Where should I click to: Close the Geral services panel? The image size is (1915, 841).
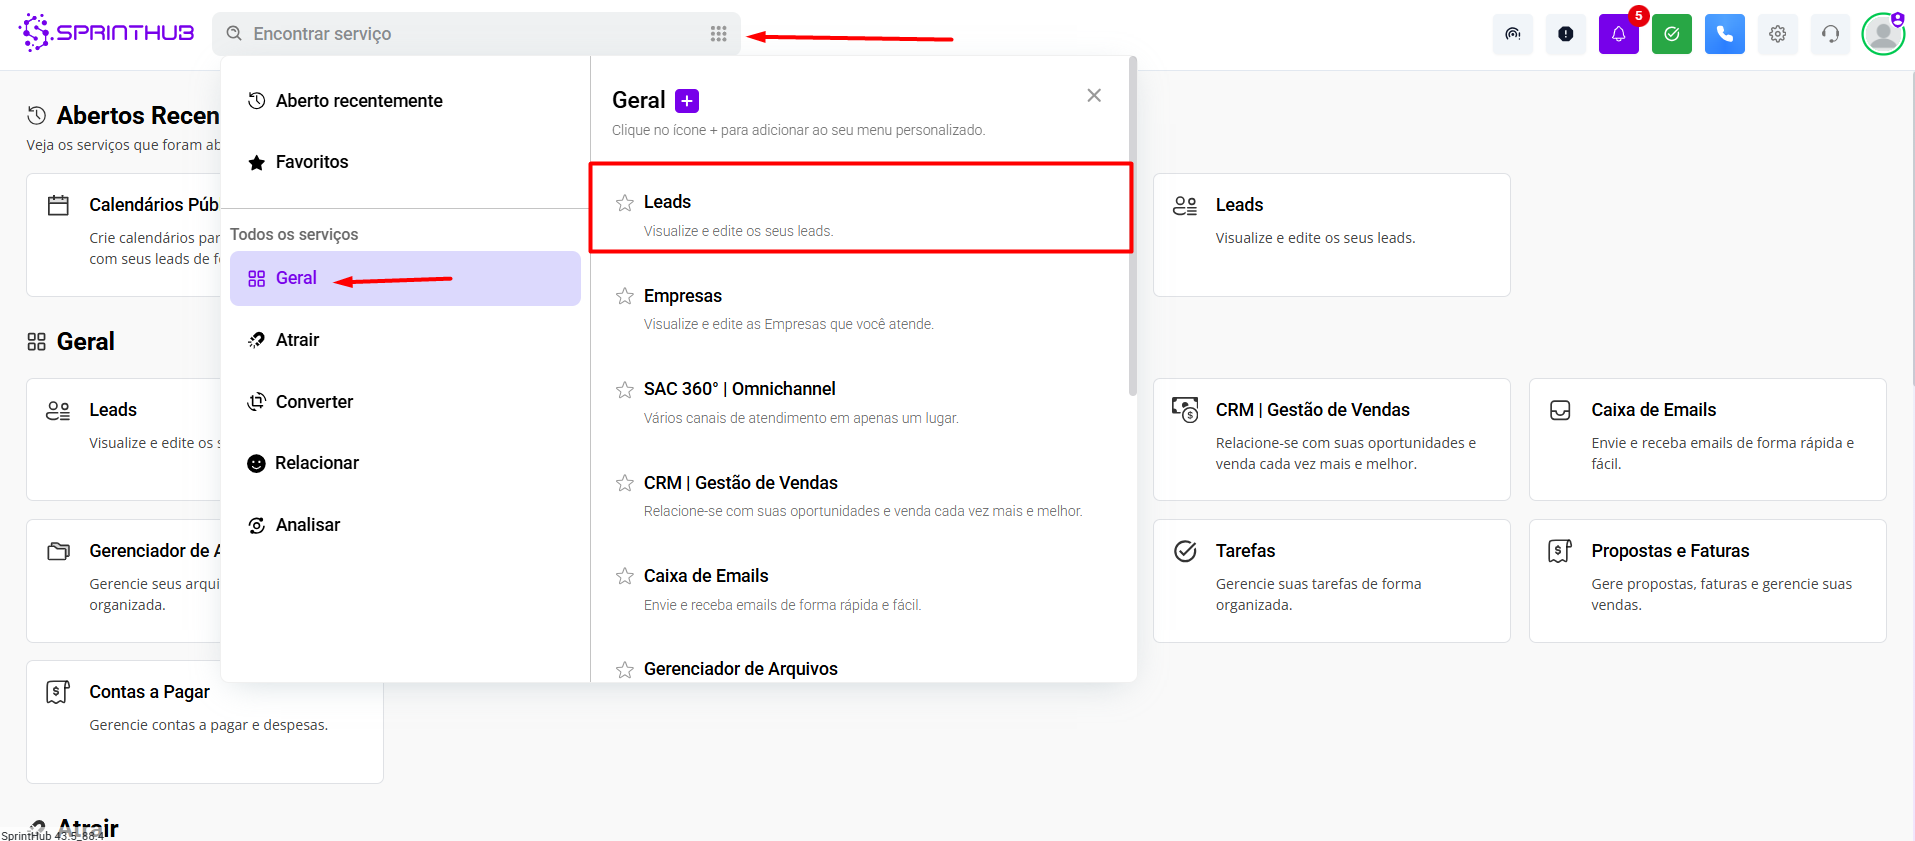(1094, 95)
